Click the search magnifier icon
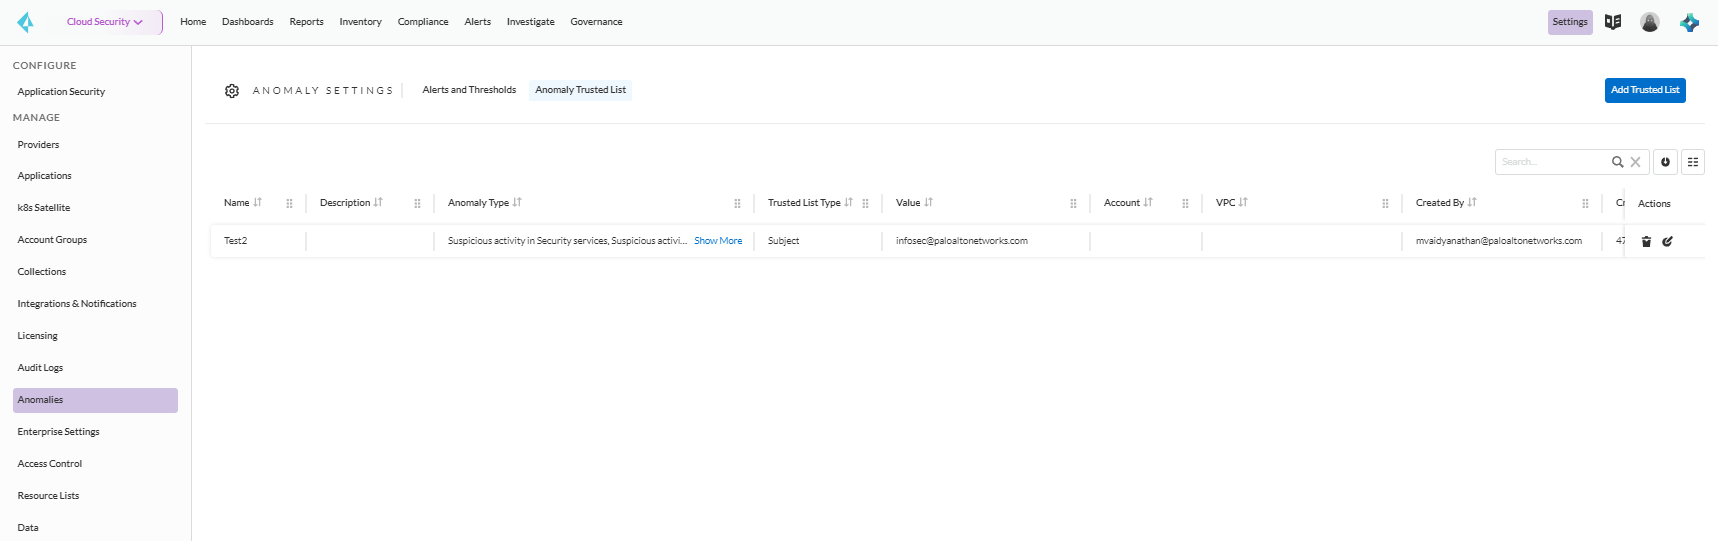 coord(1617,162)
